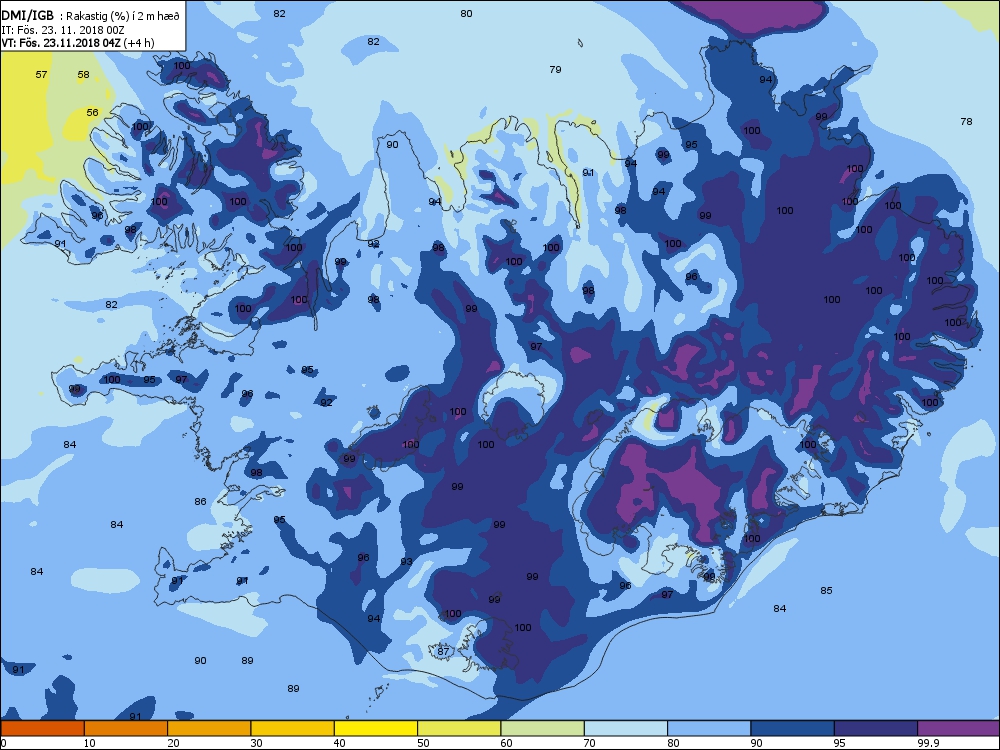Select the dark blue 90–95 legend swatch
1000x750 pixels.
point(793,728)
